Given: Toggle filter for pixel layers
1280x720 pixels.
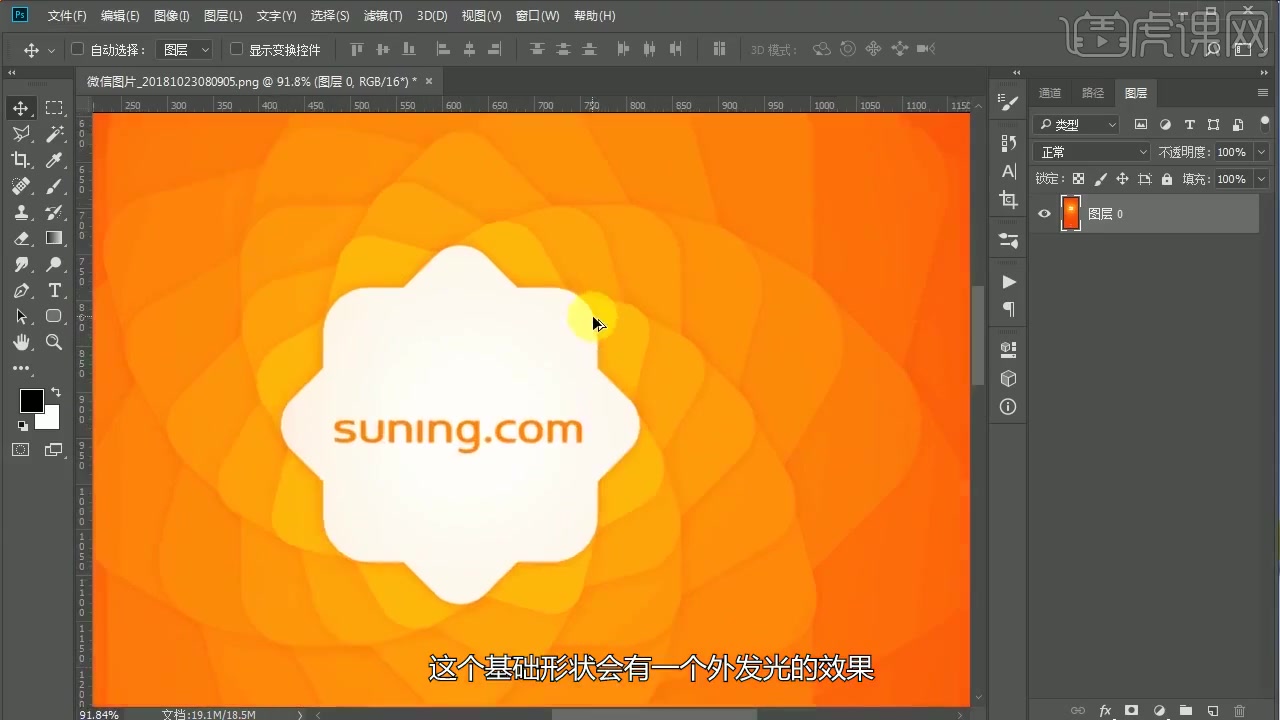Looking at the screenshot, I should pyautogui.click(x=1141, y=124).
